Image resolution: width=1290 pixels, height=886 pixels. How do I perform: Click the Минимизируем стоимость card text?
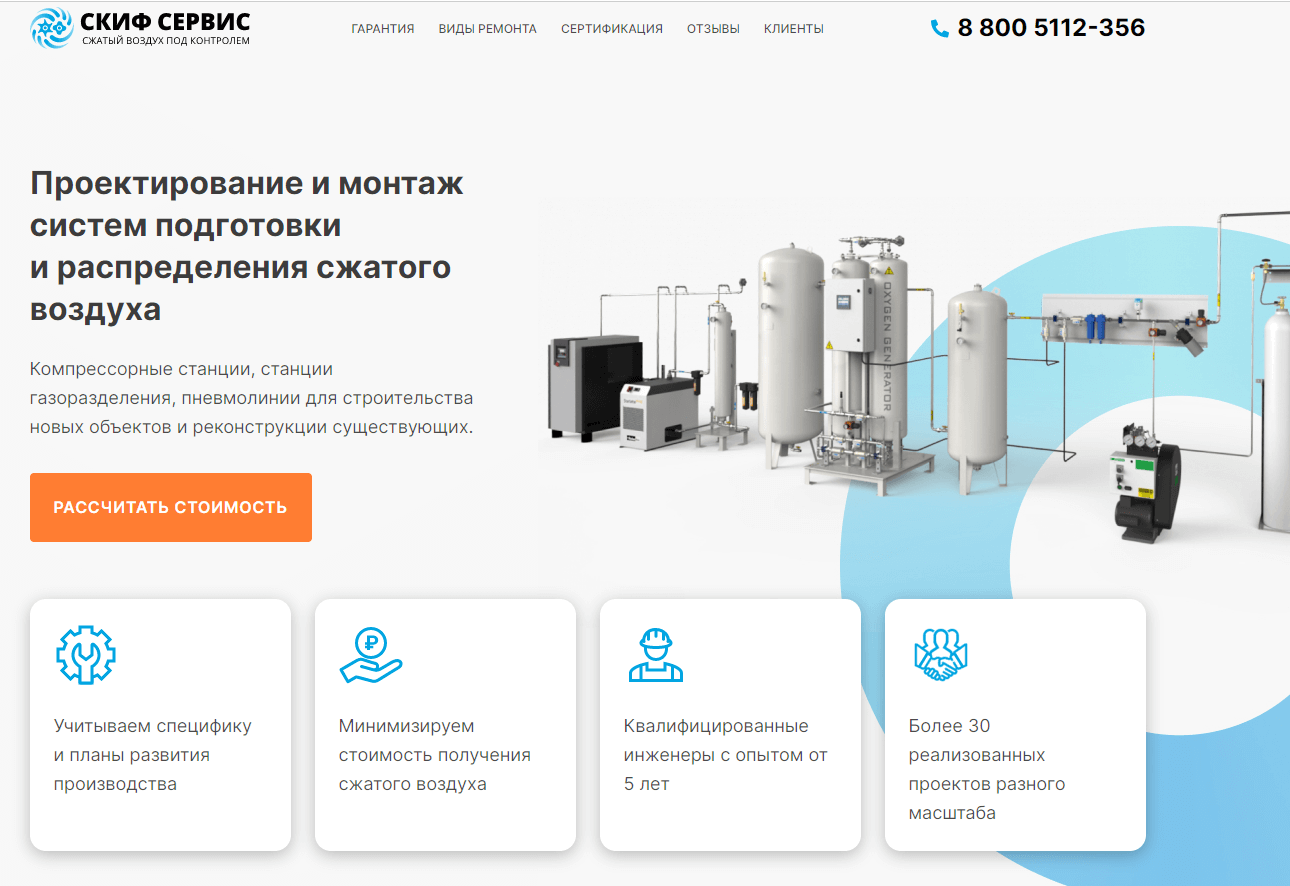pyautogui.click(x=434, y=755)
